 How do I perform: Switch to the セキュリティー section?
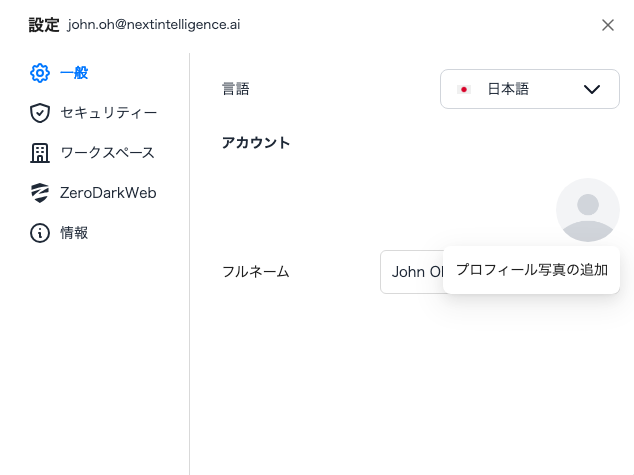tap(108, 113)
